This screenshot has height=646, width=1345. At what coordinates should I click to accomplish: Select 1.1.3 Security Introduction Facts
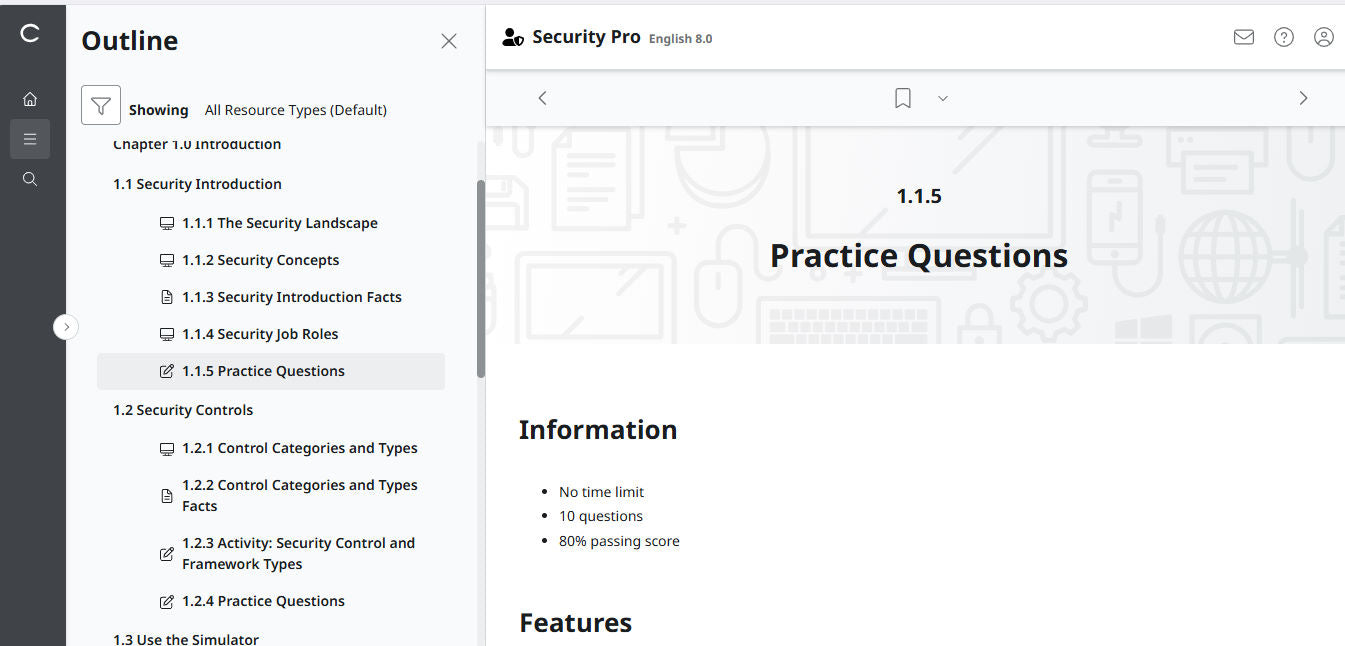(291, 296)
